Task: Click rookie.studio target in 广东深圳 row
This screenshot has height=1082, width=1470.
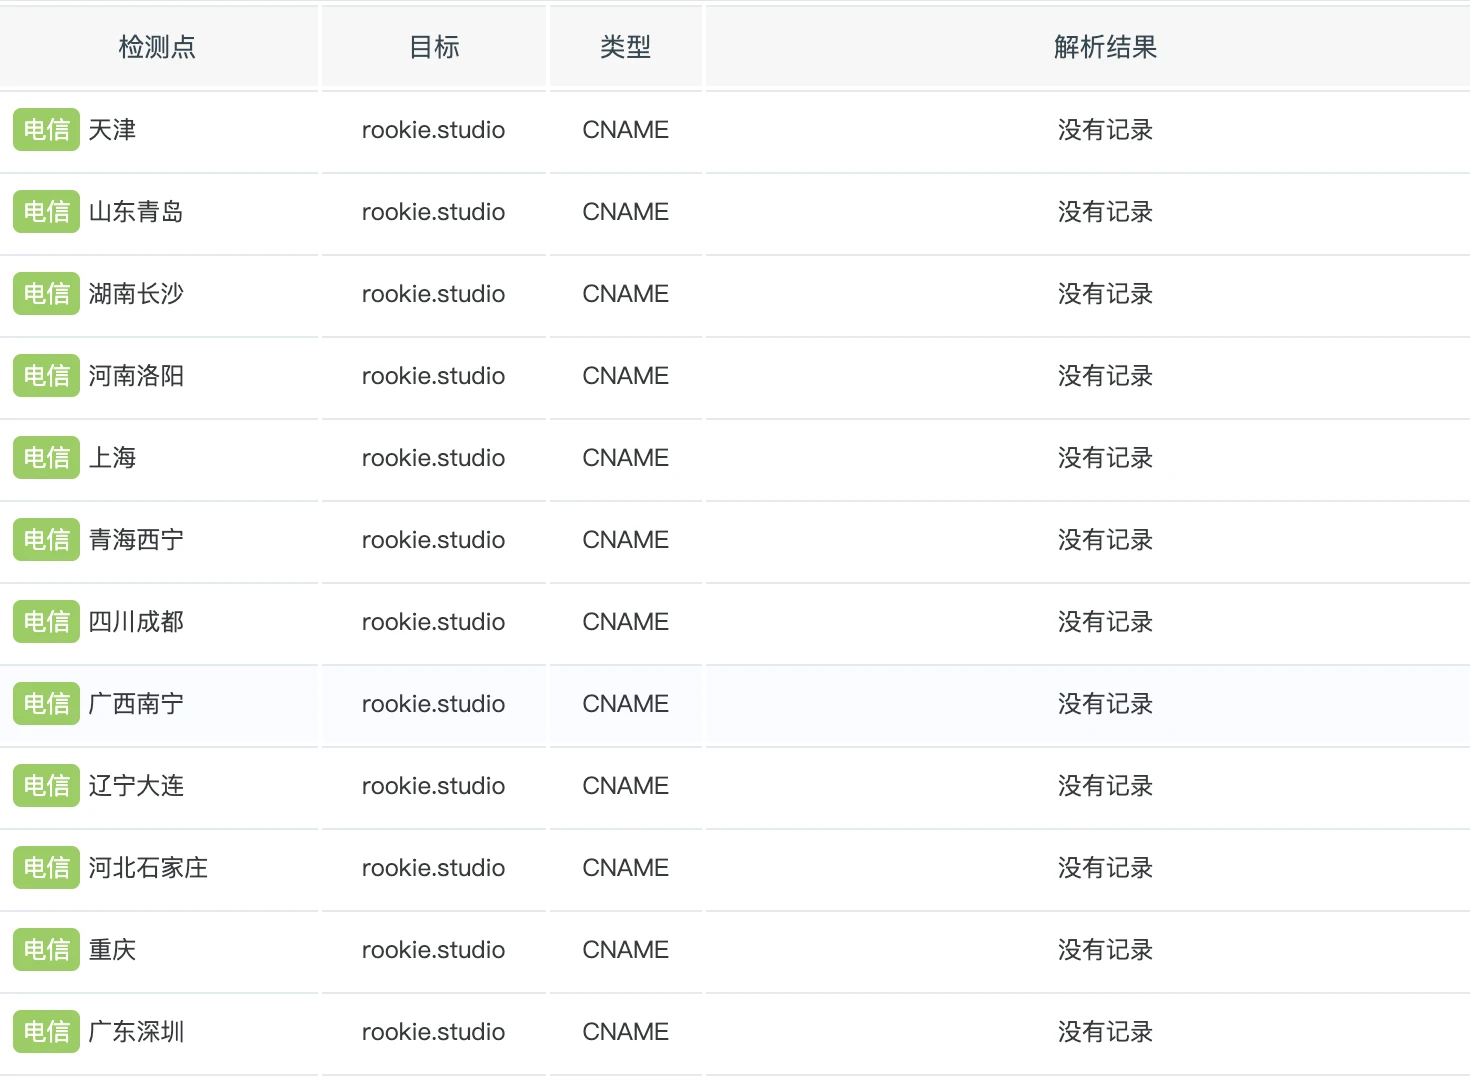Action: [x=433, y=1032]
